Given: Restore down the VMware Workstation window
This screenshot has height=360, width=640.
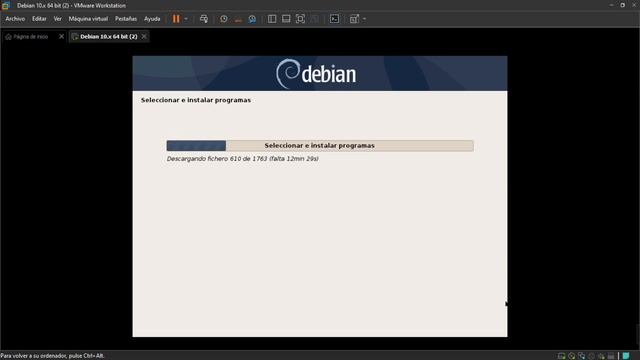Looking at the screenshot, I should (622, 5).
